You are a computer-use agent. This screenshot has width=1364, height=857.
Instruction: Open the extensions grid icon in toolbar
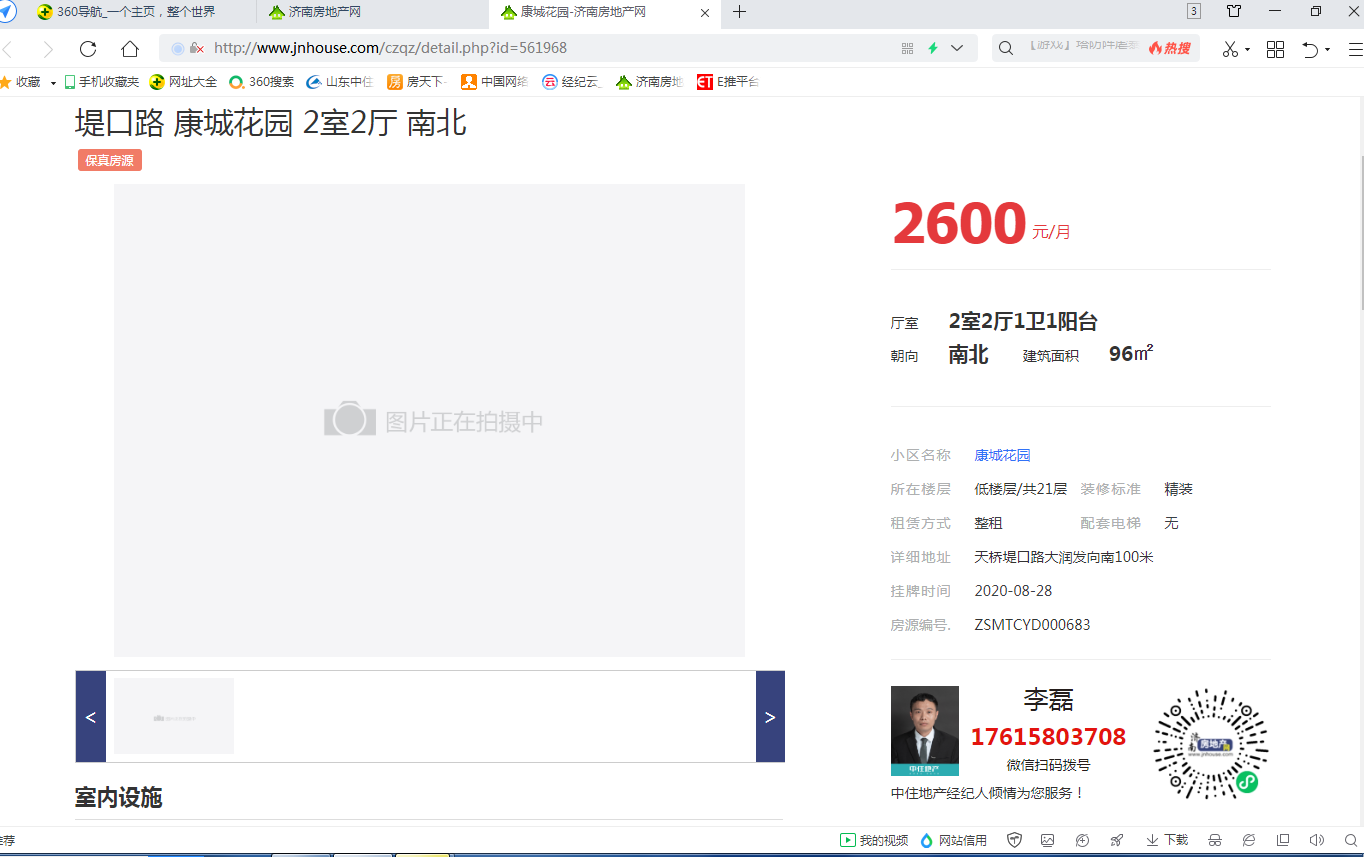(1275, 49)
